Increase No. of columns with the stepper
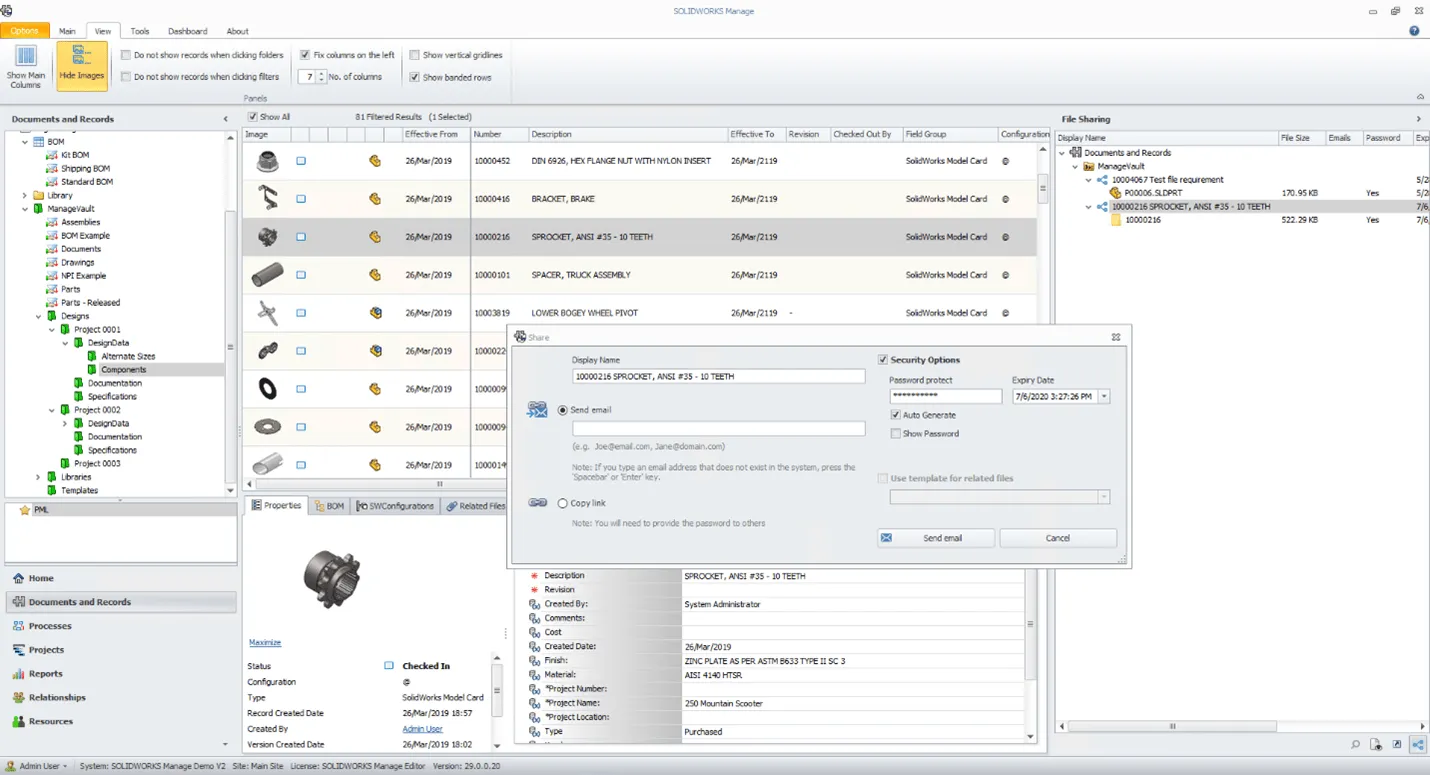 (x=321, y=72)
